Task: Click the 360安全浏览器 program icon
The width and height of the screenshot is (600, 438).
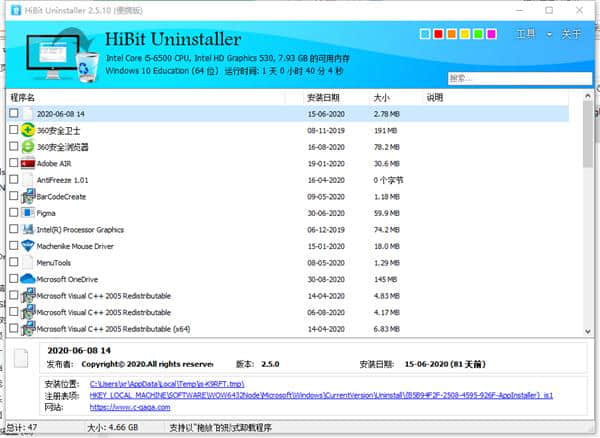Action: (x=28, y=147)
